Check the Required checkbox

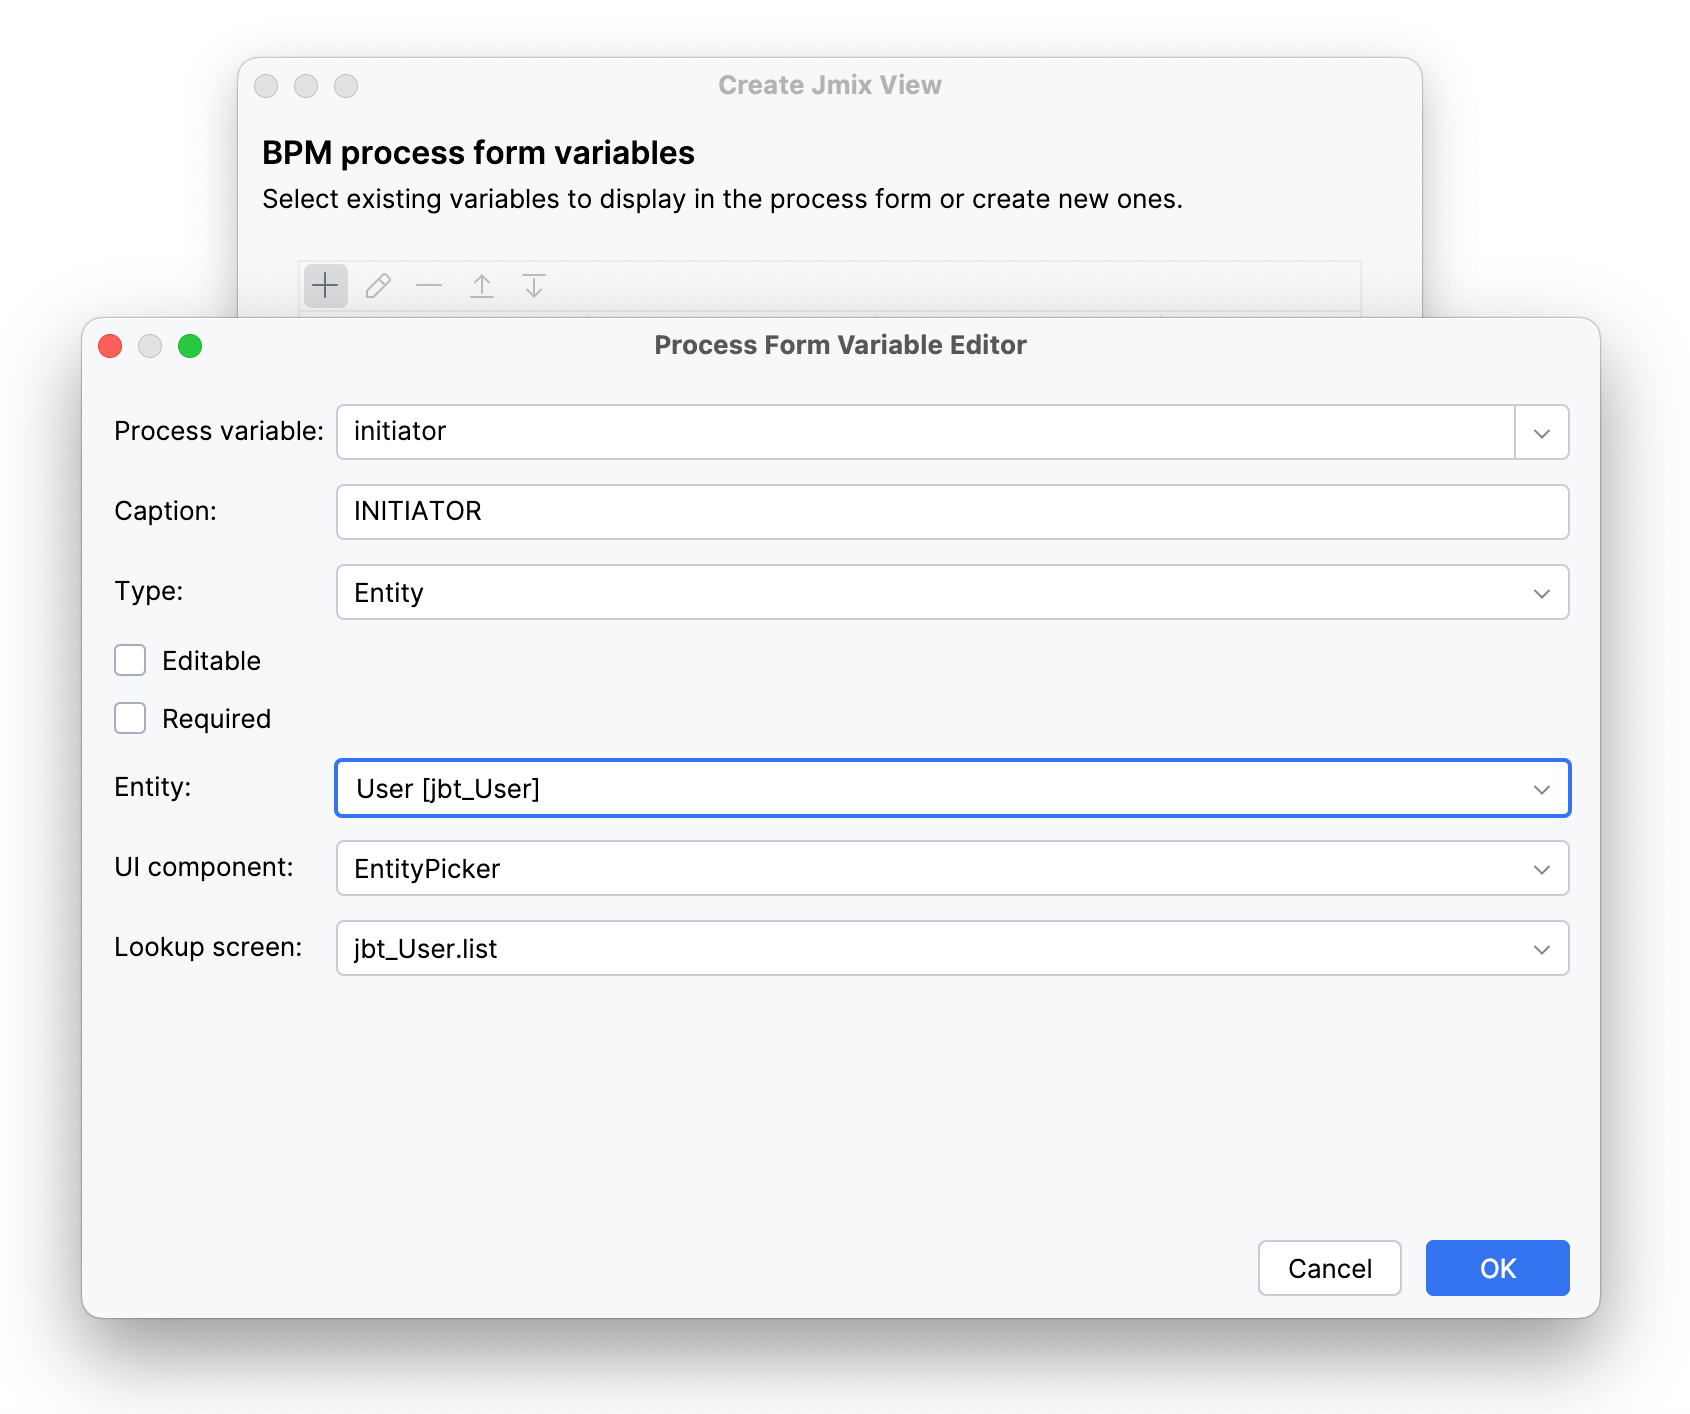(130, 719)
